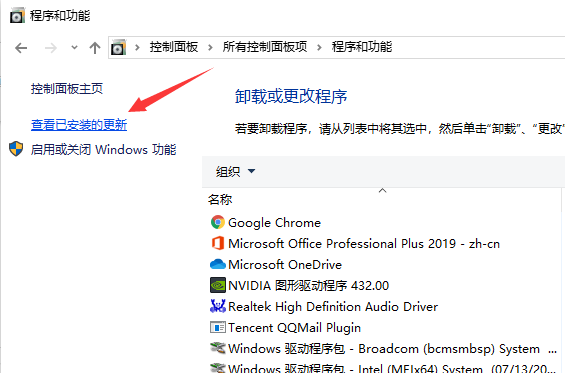Expand chevron after 控制面板 breadcrumb
The height and width of the screenshot is (373, 565).
click(210, 47)
